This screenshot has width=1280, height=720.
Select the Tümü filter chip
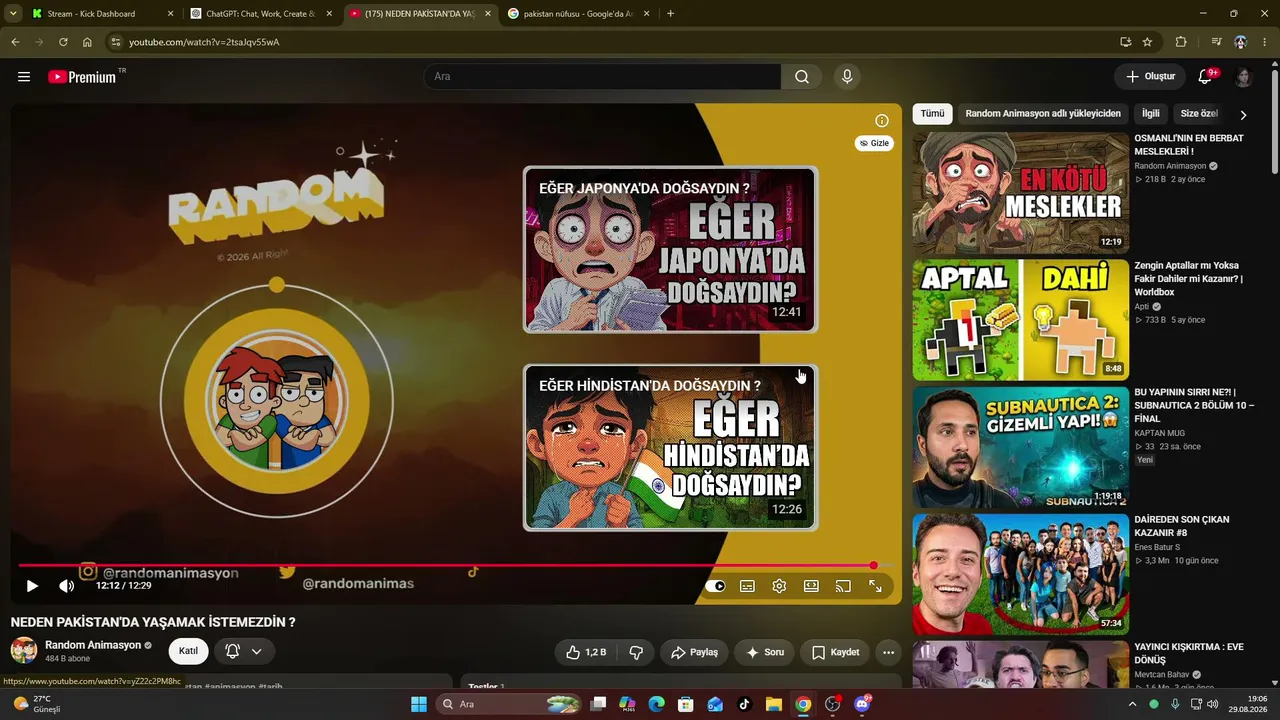(932, 114)
